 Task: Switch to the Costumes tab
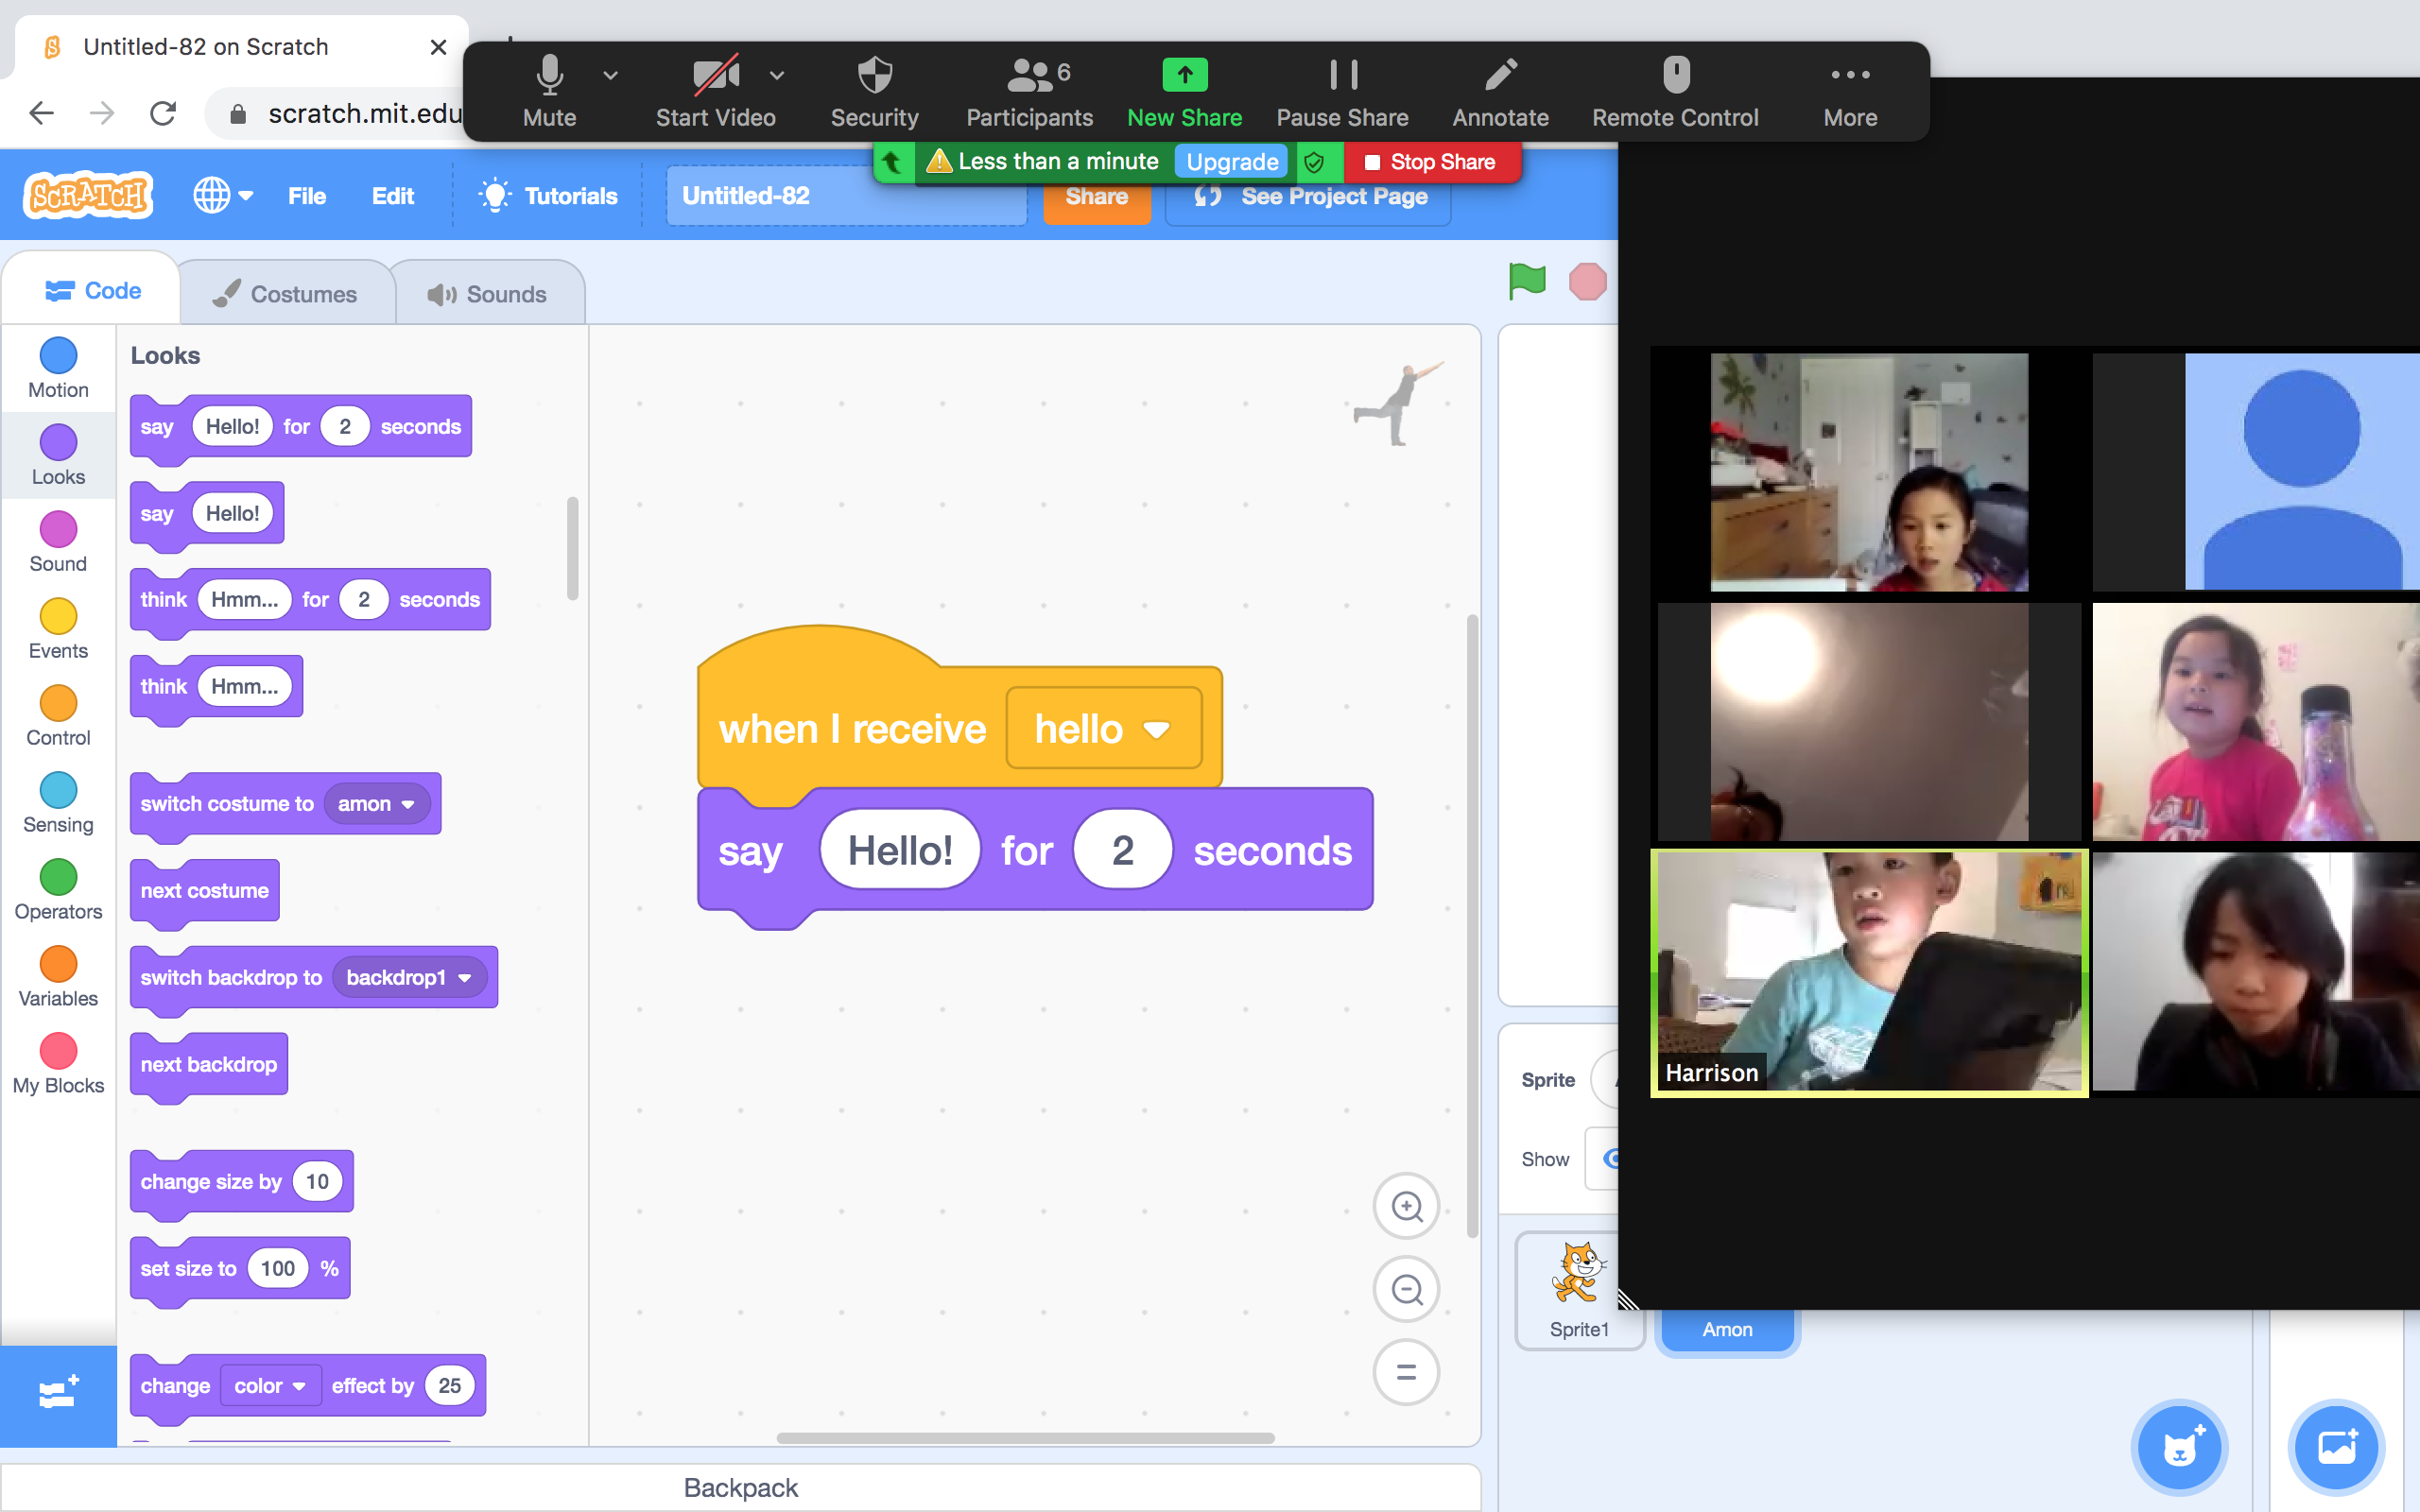click(x=287, y=294)
